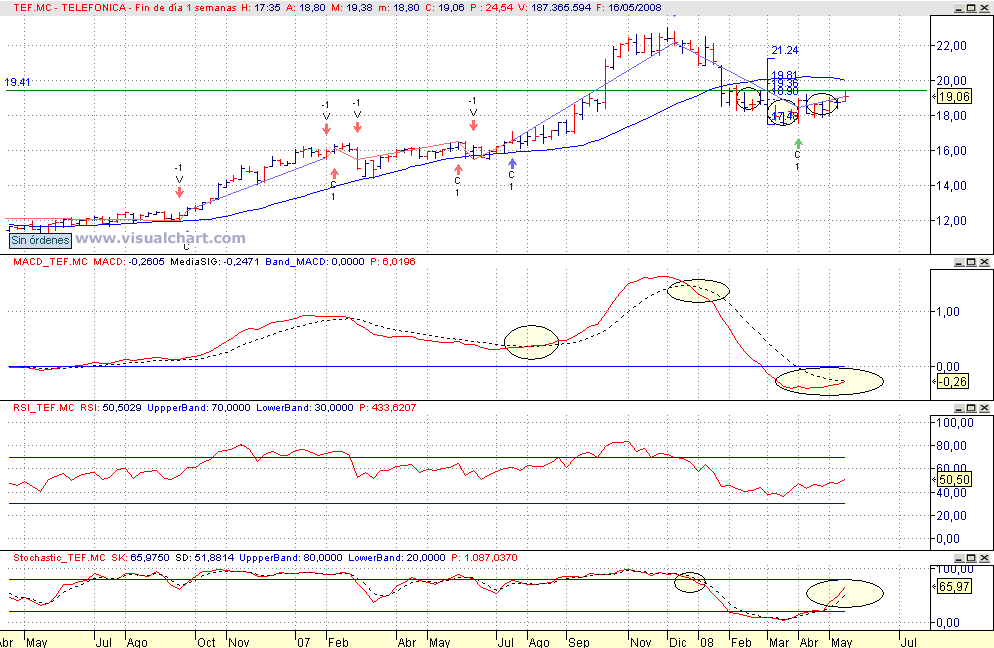
Task: Click the 'Stochastic_TEF.MC' indicator title
Action: pyautogui.click(x=60, y=558)
